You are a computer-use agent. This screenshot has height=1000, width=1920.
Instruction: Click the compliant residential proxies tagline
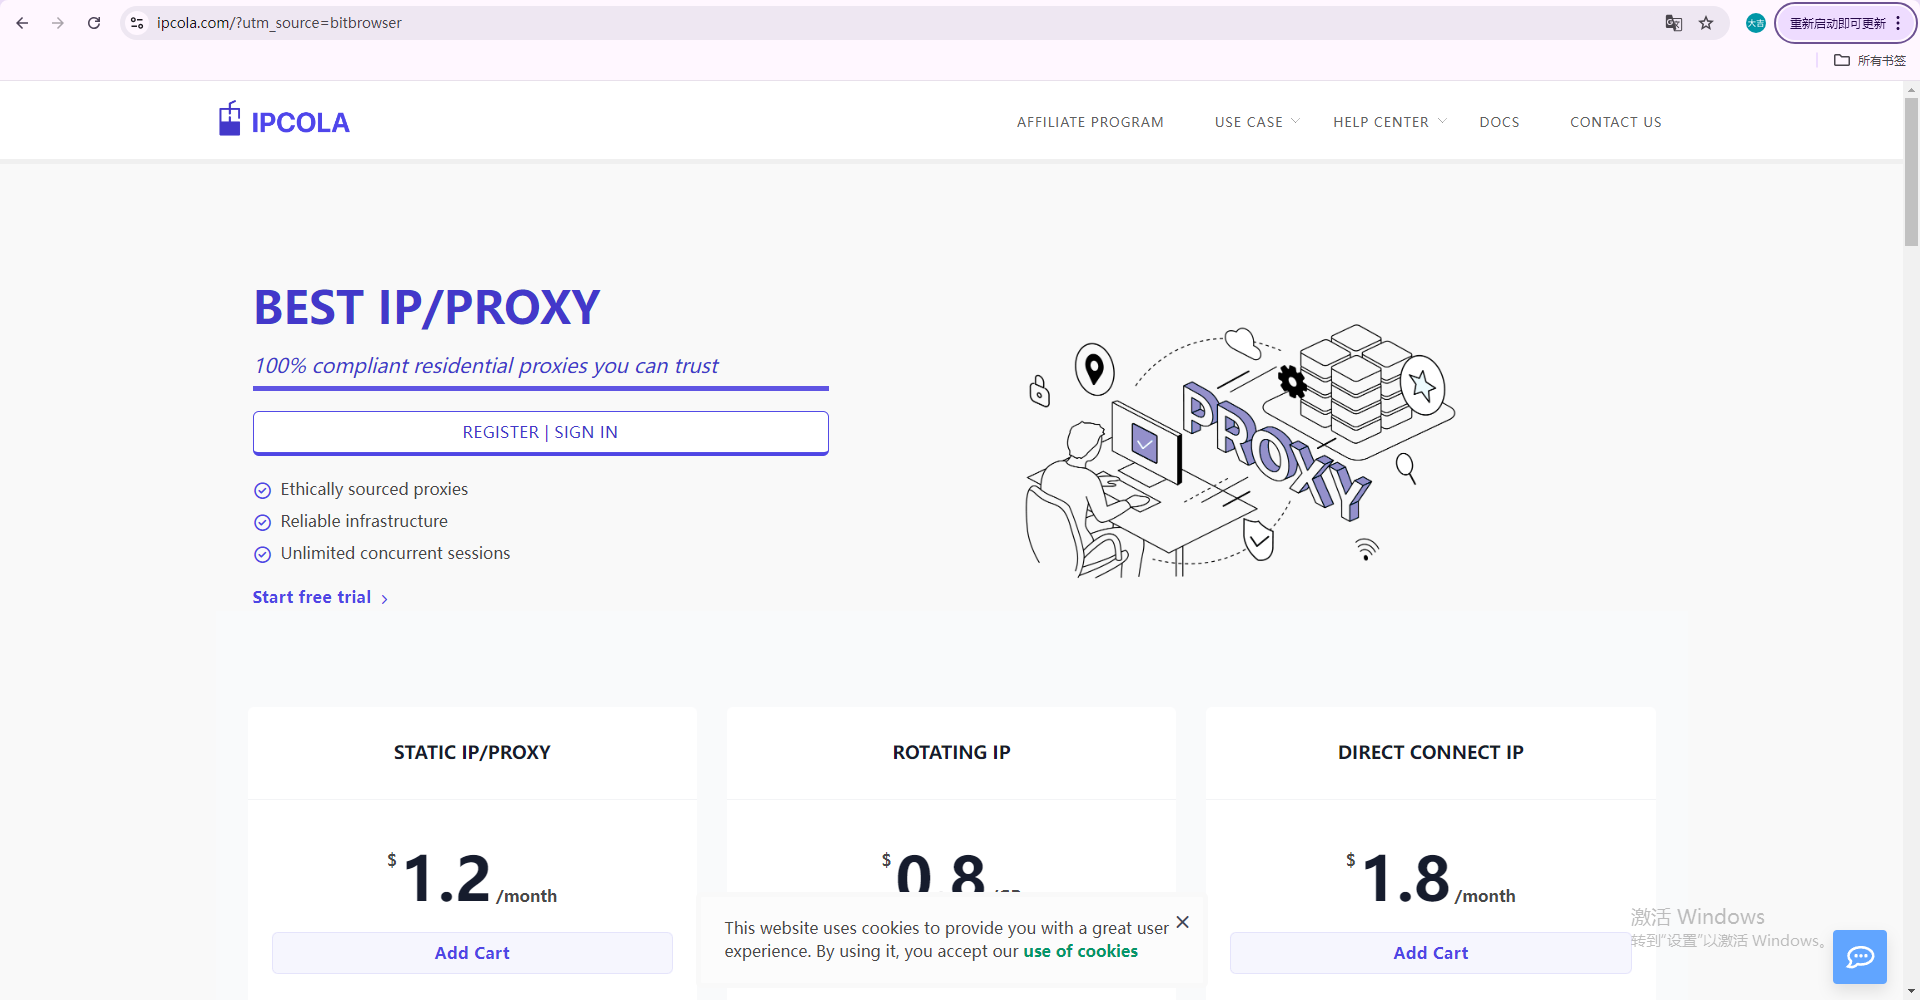click(486, 366)
